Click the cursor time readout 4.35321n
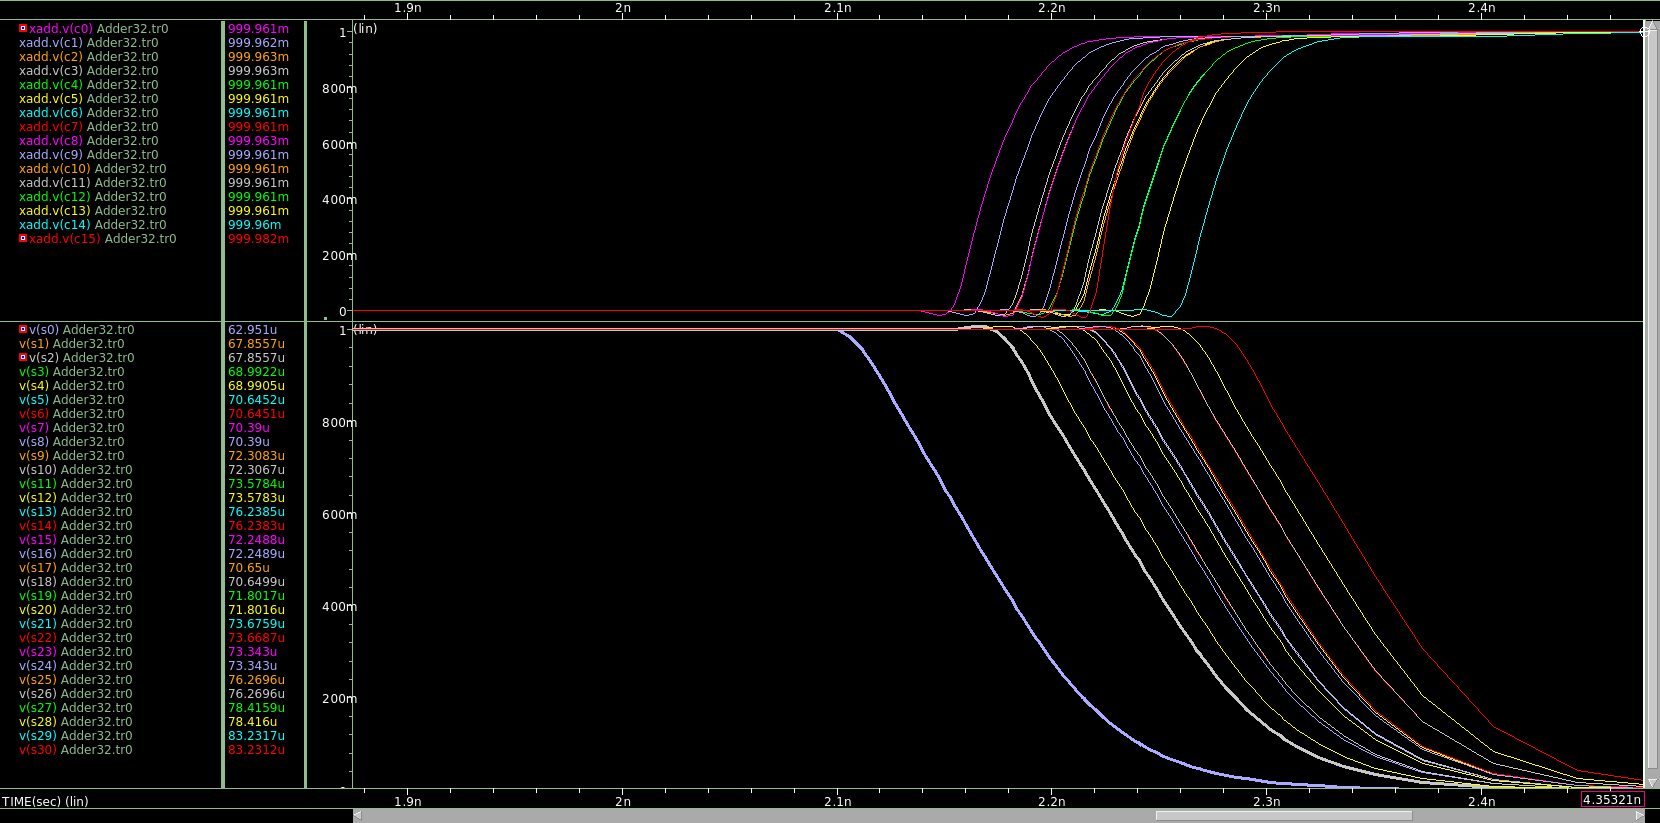The height and width of the screenshot is (823, 1660). 1612,800
